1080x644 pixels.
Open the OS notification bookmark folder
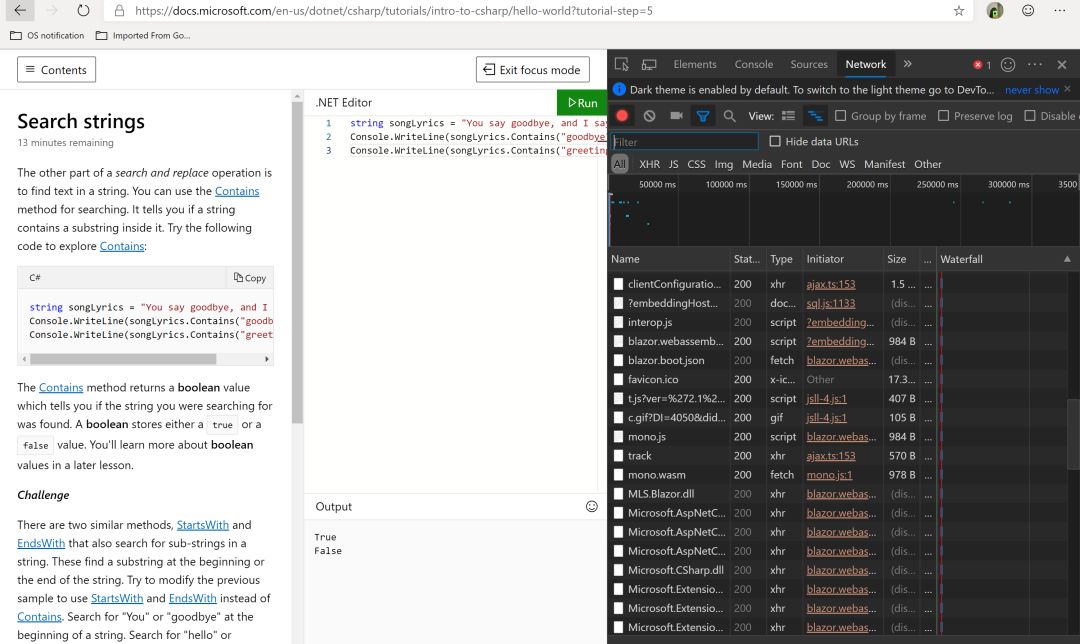48,35
